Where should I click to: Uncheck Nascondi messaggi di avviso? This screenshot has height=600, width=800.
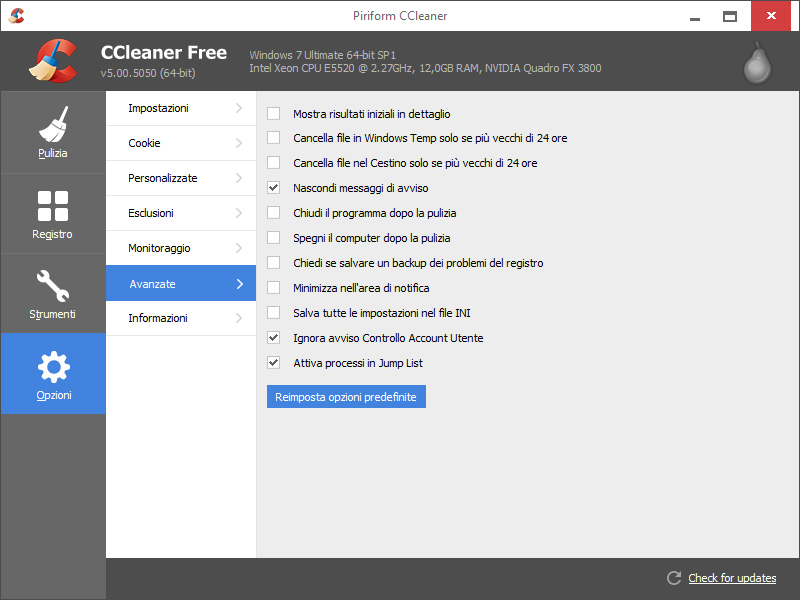pyautogui.click(x=273, y=188)
